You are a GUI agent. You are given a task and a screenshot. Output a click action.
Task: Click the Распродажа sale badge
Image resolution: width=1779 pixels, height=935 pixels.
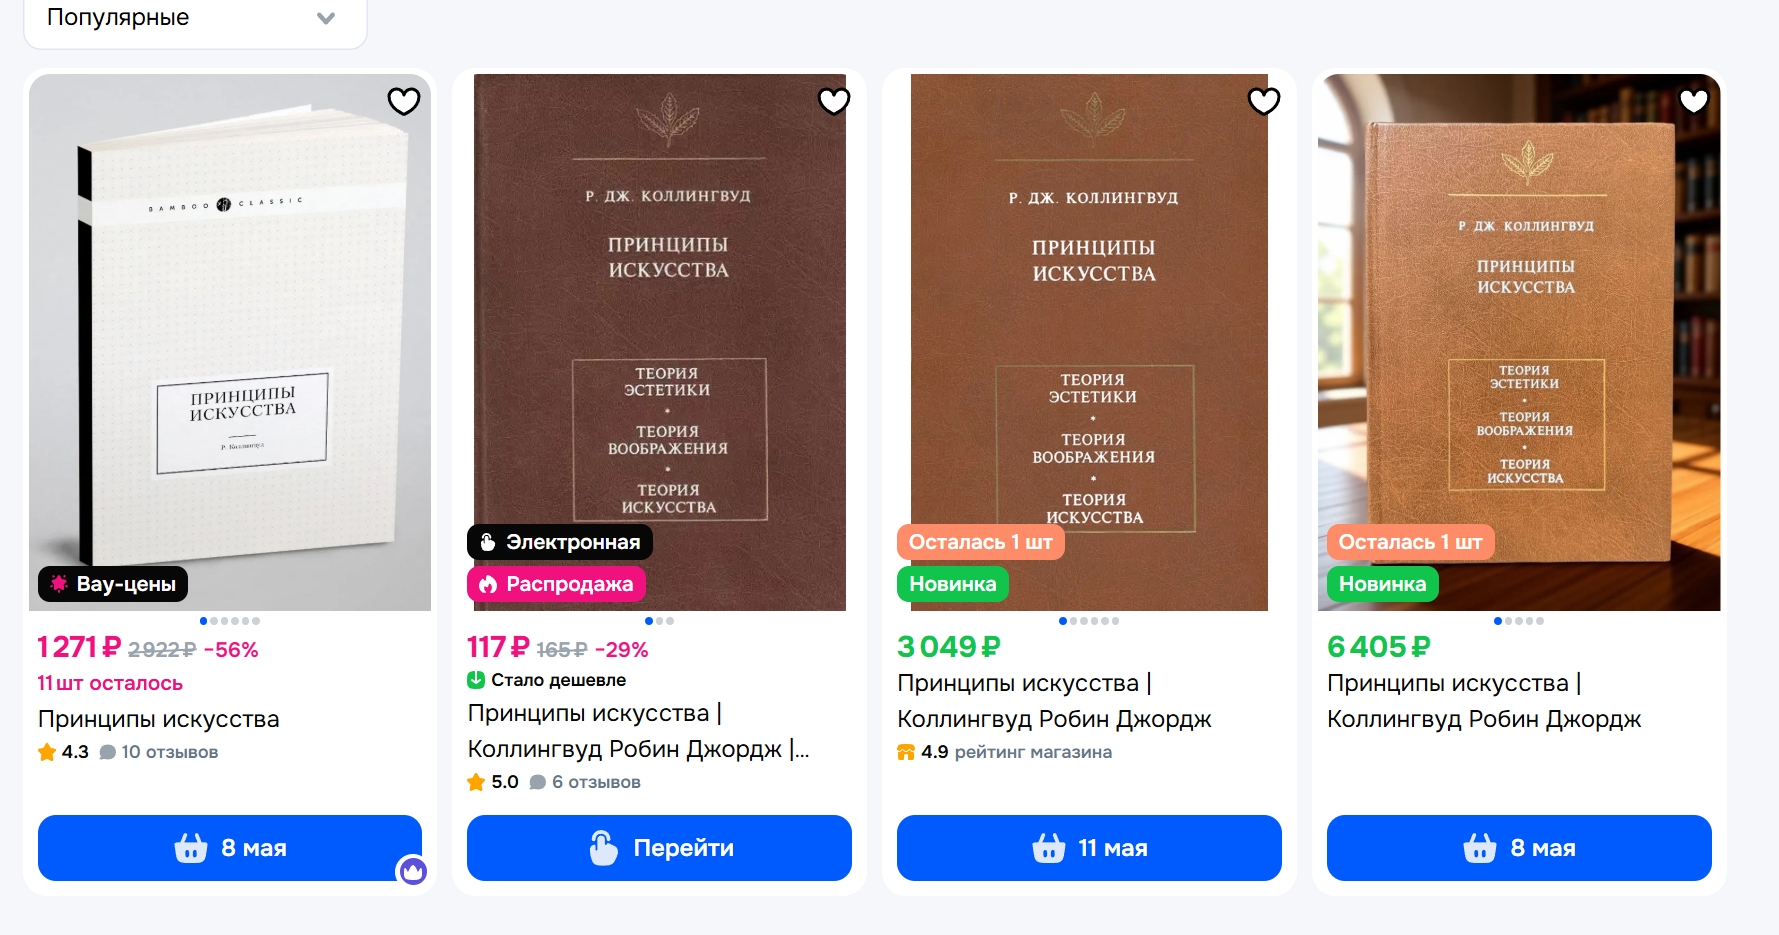point(556,584)
